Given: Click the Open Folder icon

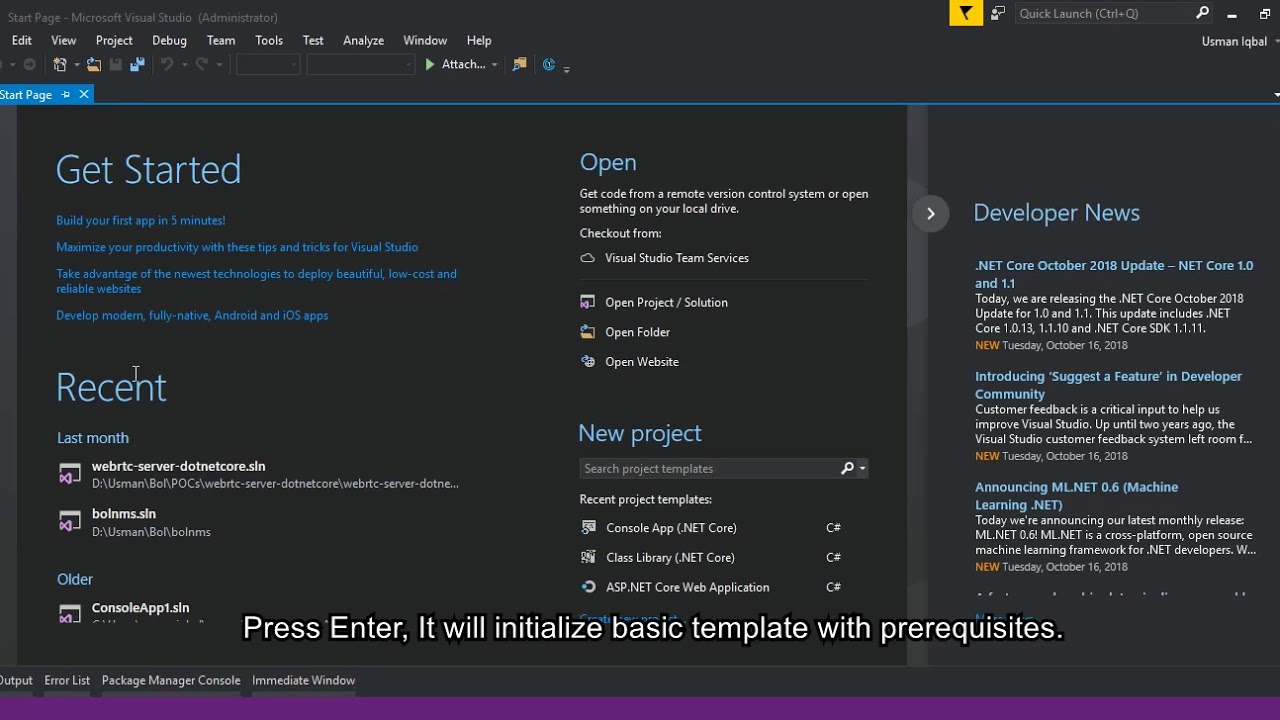Looking at the screenshot, I should tap(588, 332).
